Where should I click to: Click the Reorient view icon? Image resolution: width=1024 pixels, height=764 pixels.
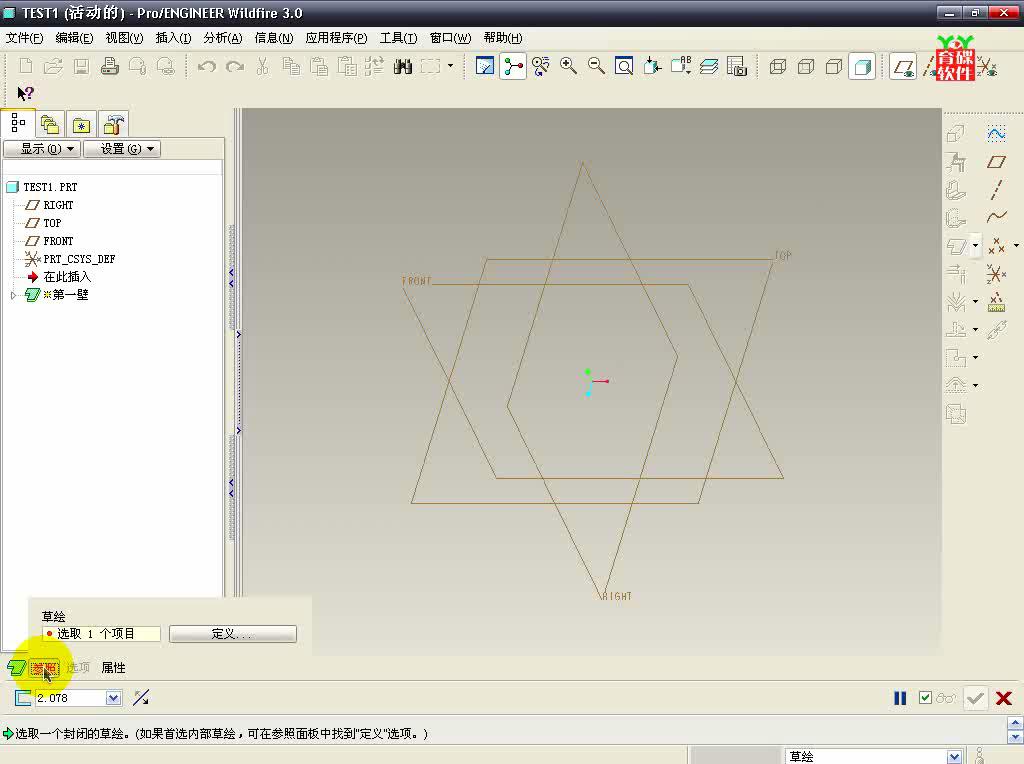[x=652, y=66]
